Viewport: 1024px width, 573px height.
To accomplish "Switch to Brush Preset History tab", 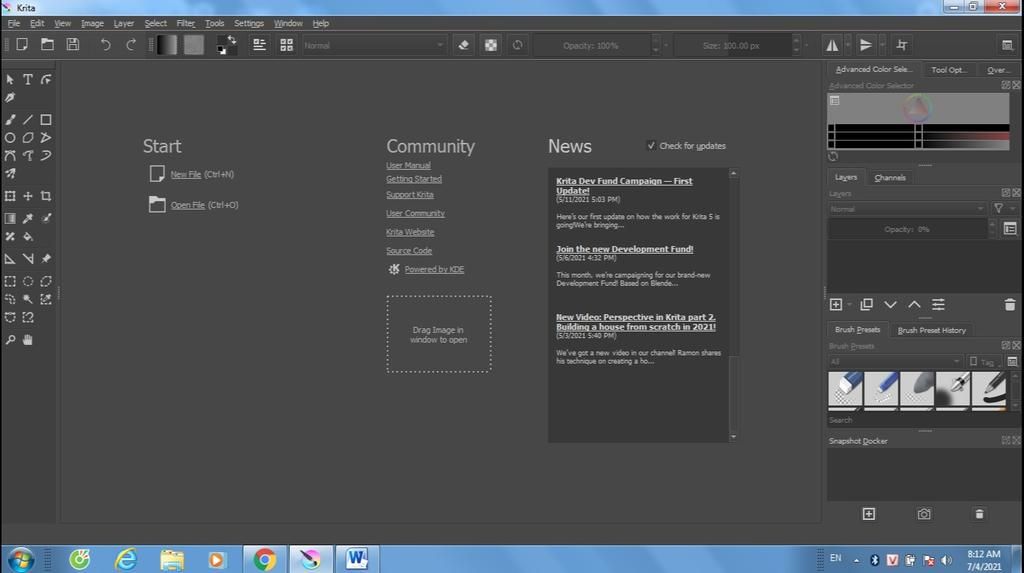I will (x=931, y=330).
